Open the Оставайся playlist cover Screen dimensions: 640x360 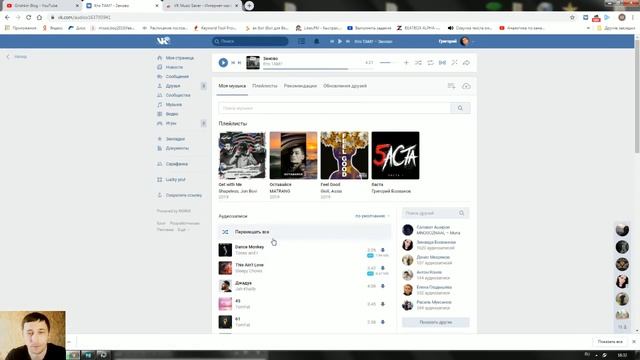coord(293,155)
